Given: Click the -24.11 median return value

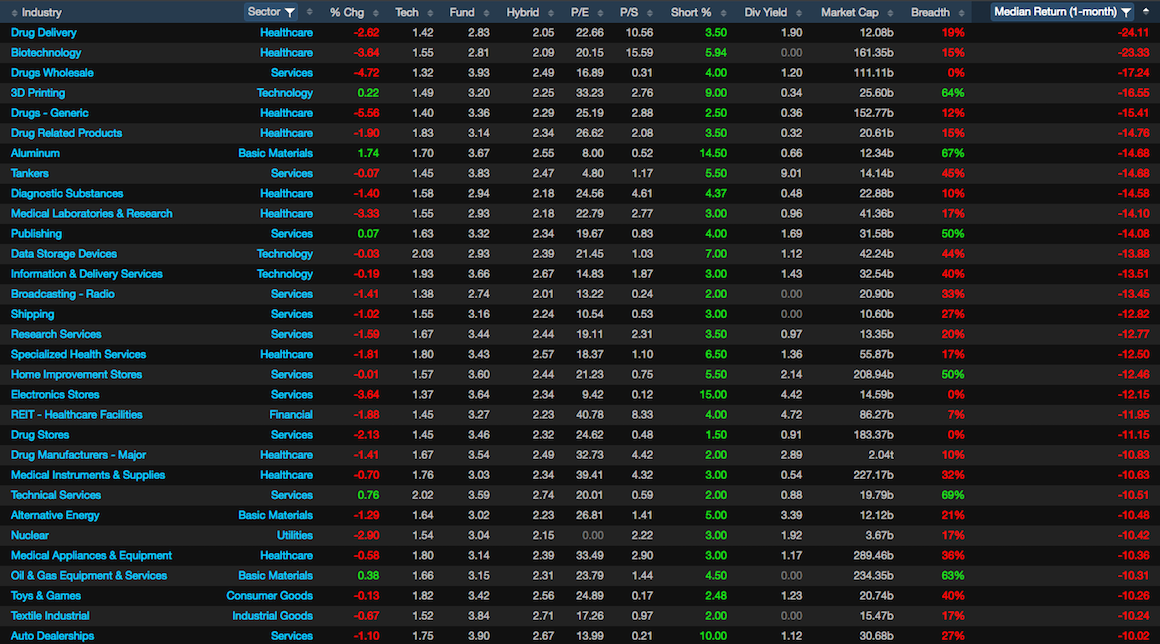Looking at the screenshot, I should tap(1133, 33).
